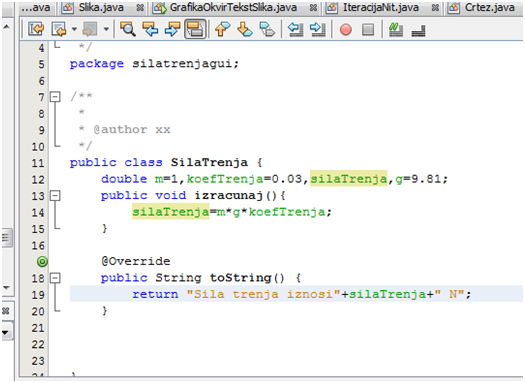Click the small close icon on left edge
This screenshot has width=525, height=383.
coord(6,311)
